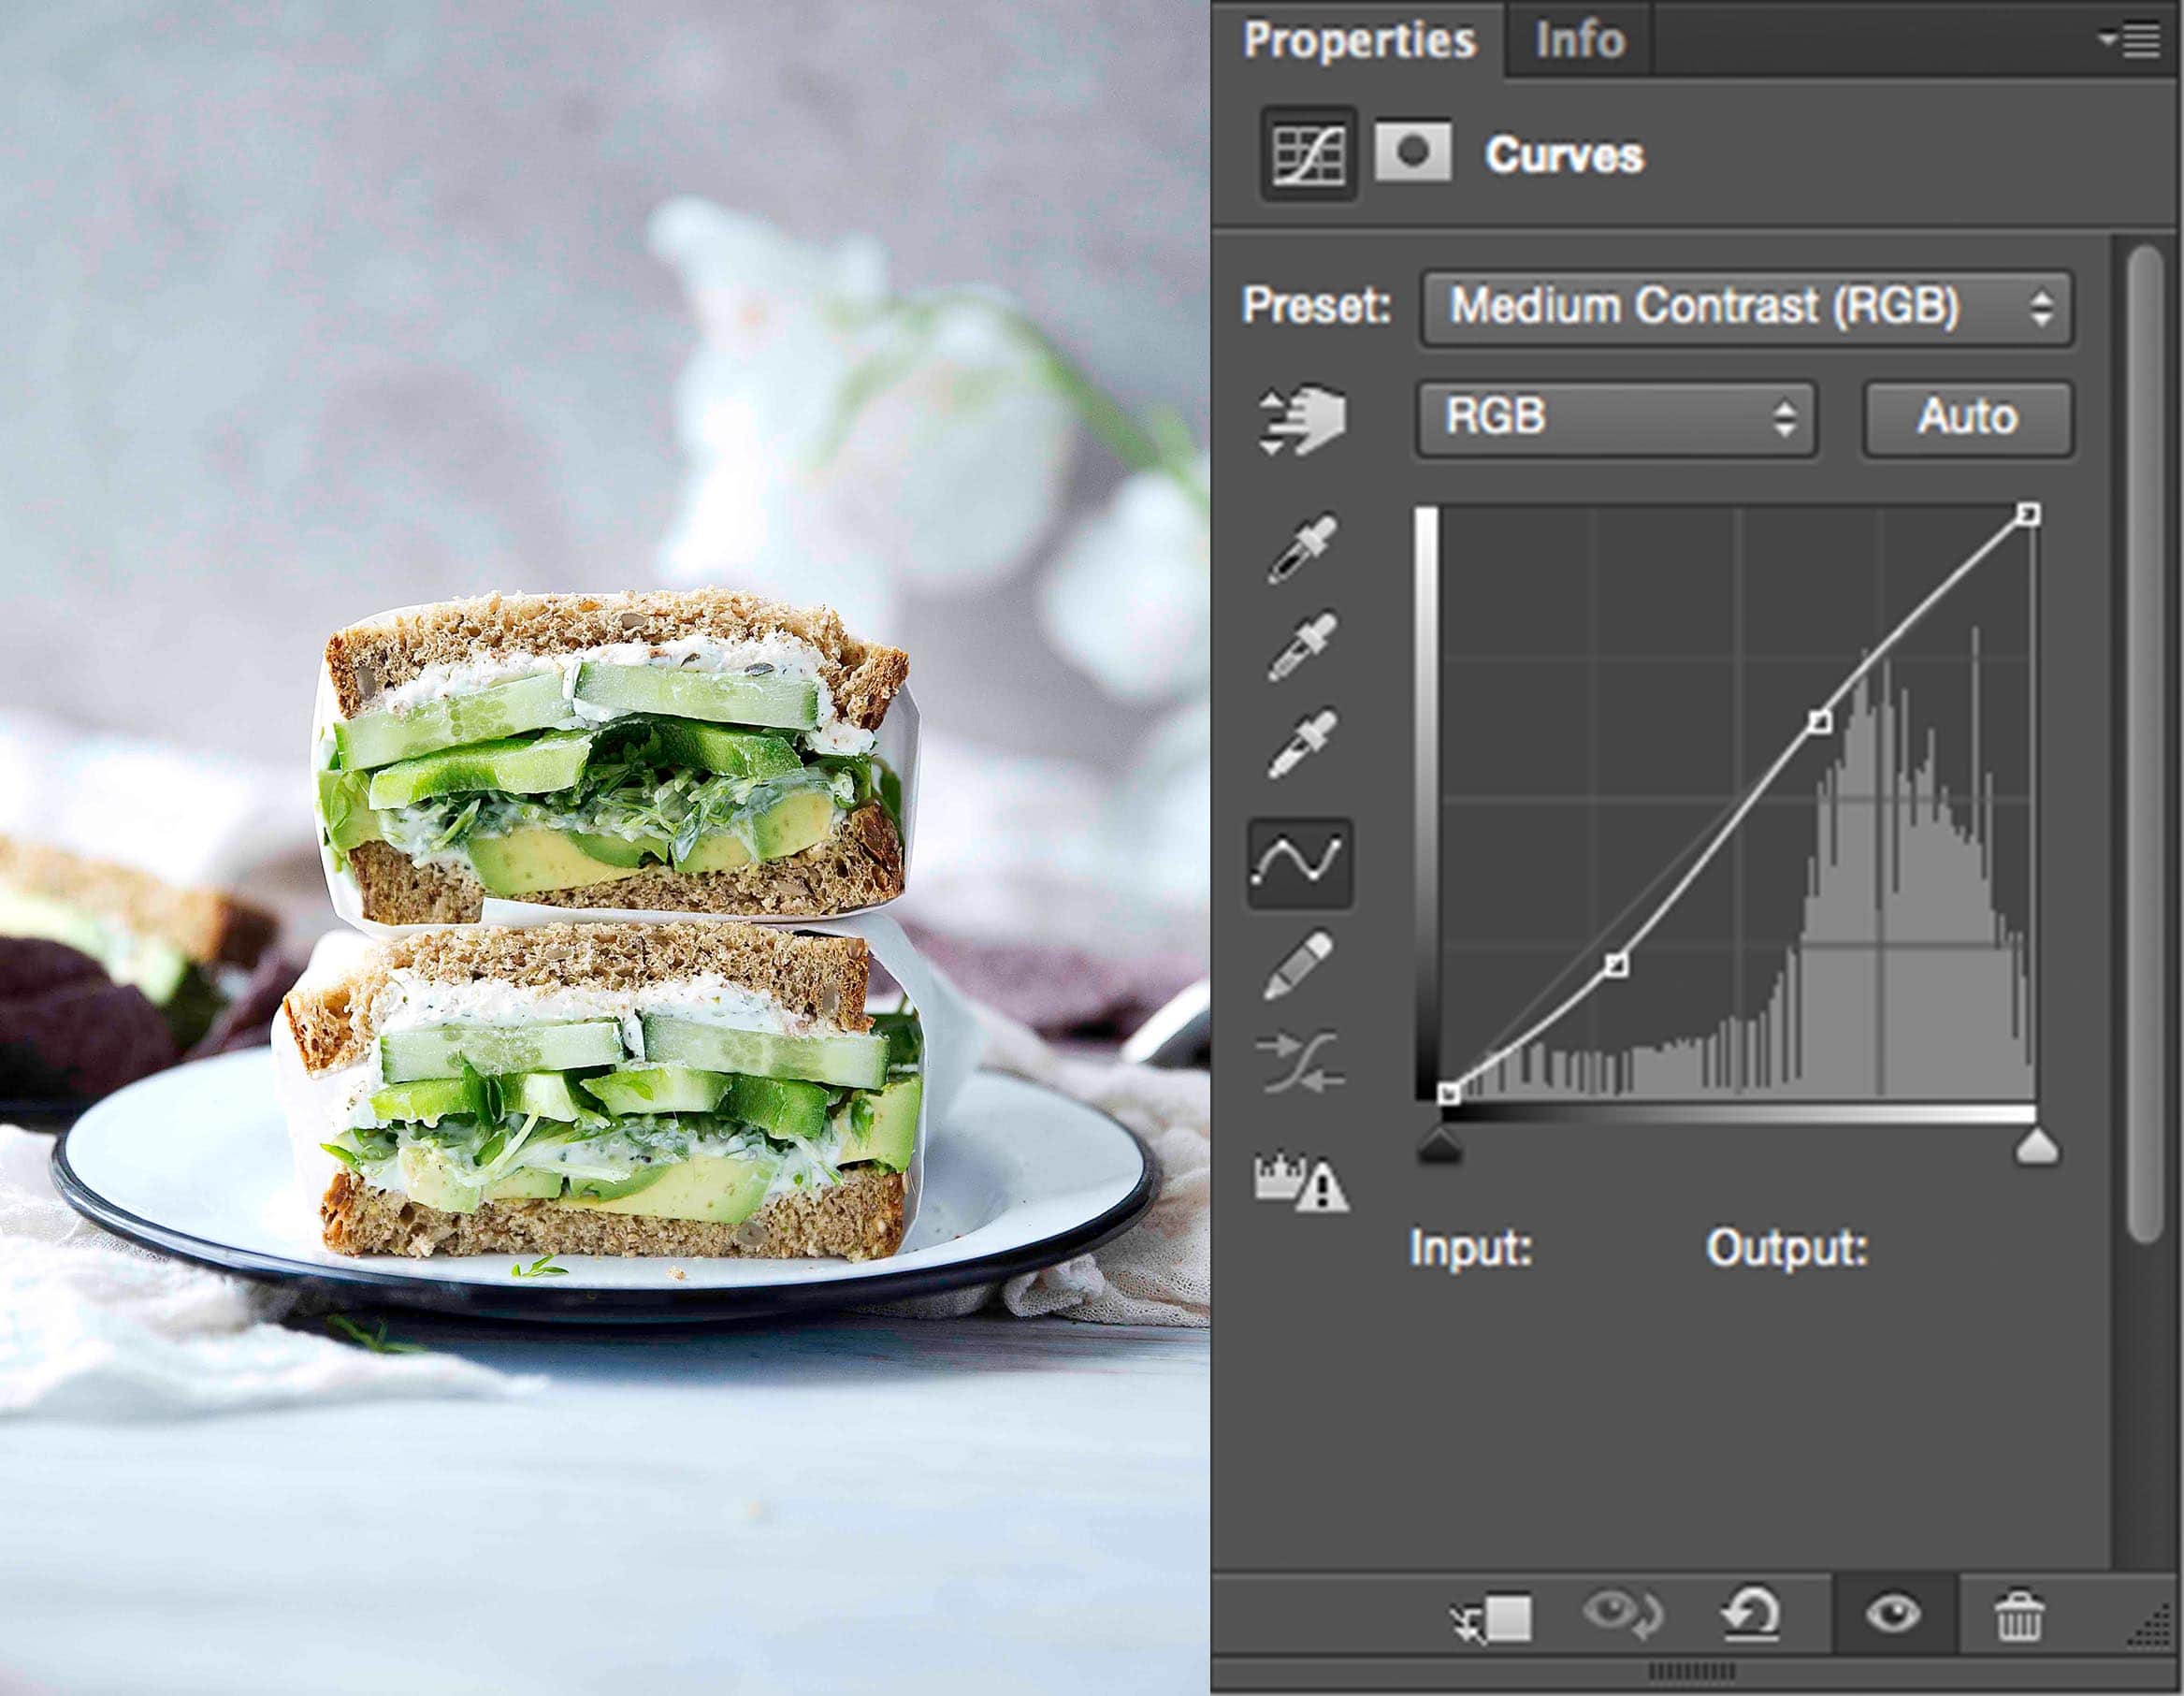Pick the white point eyedropper
The width and height of the screenshot is (2184, 1696).
[1301, 744]
